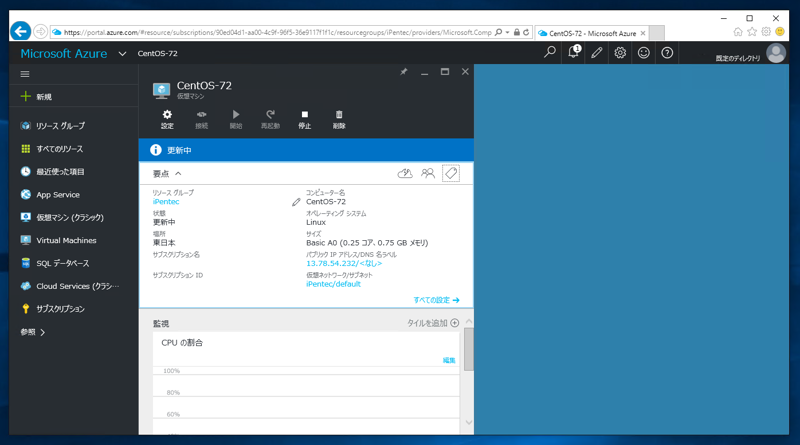Screen dimensions: 800x445
Task: Click the 編集 edit link on the CPU chart
Action: 449,360
